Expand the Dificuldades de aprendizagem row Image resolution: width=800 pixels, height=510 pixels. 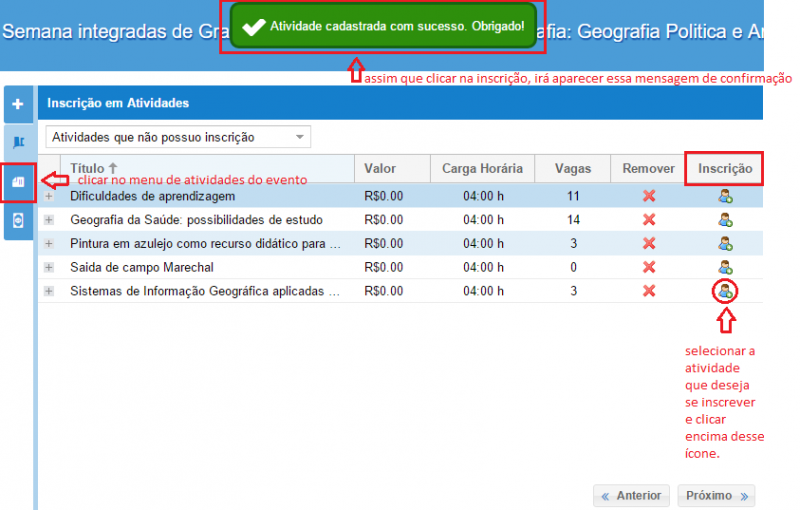(x=49, y=197)
